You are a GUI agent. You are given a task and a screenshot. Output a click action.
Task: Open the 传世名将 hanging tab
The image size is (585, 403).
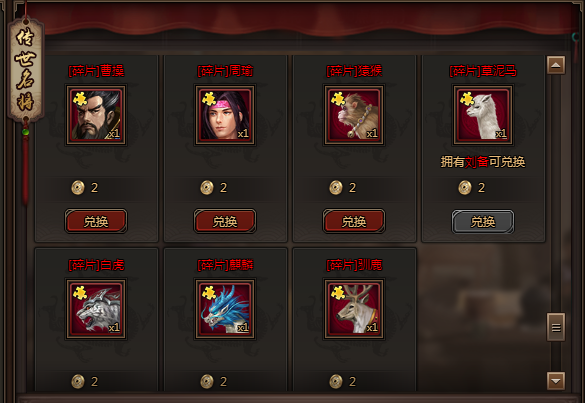(26, 70)
